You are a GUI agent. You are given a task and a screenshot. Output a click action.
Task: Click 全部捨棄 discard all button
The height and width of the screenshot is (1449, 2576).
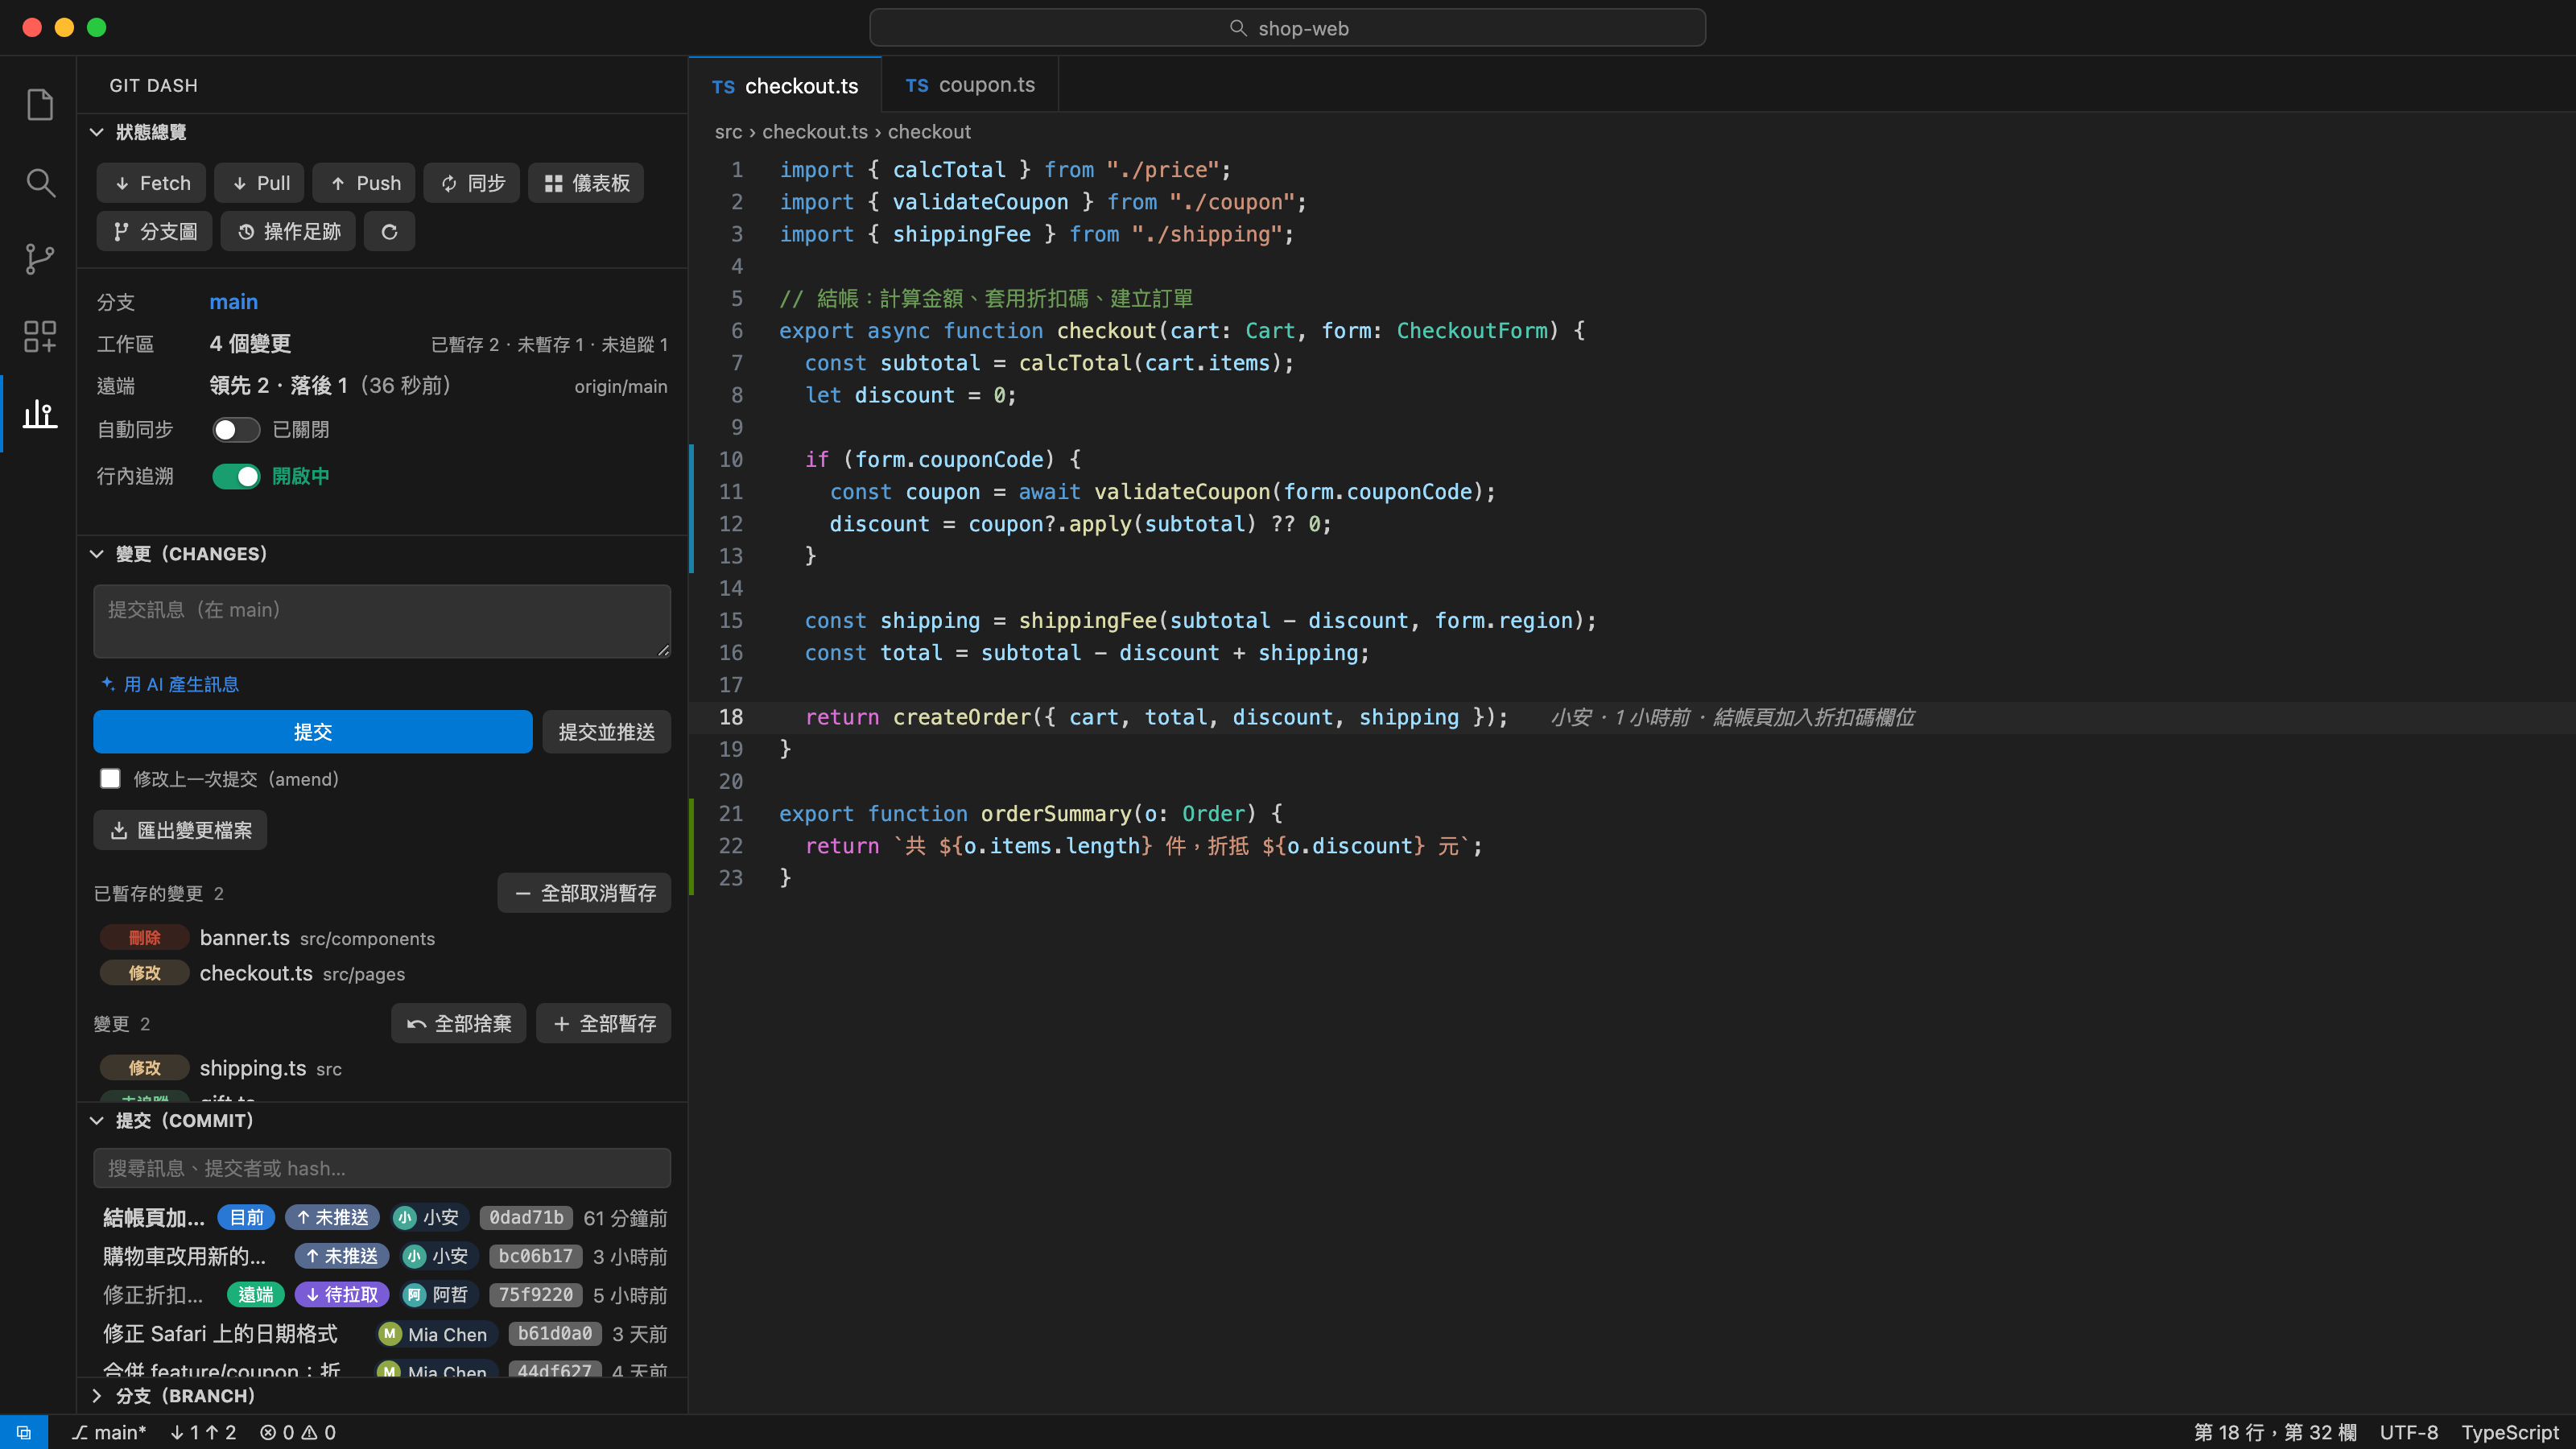459,1023
